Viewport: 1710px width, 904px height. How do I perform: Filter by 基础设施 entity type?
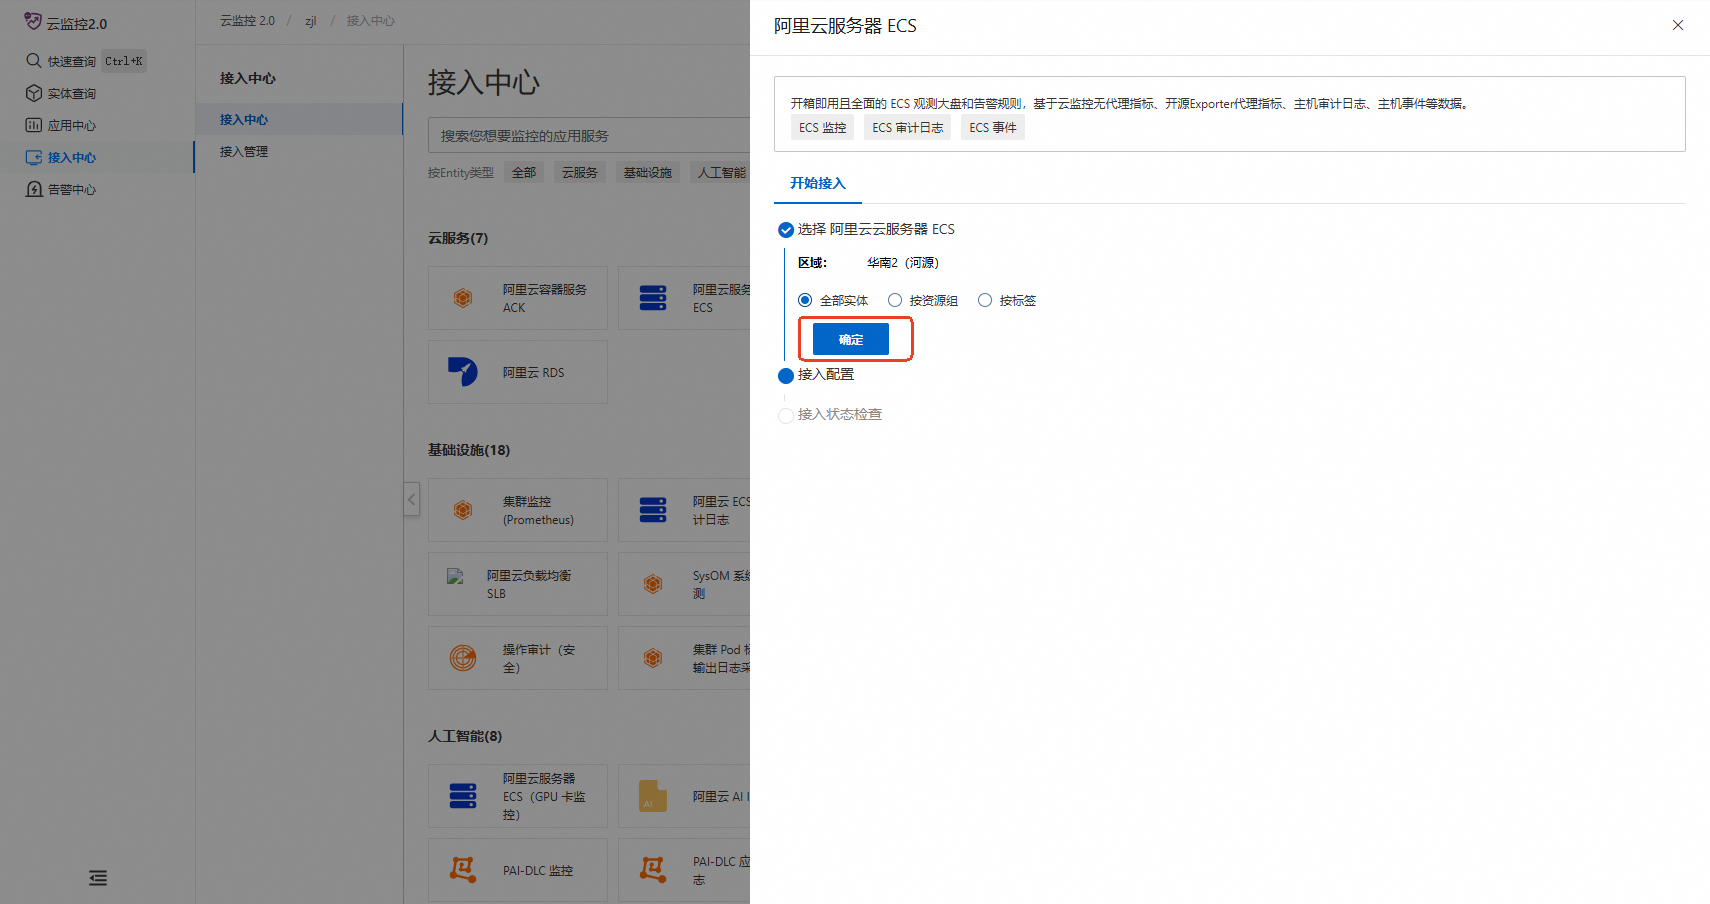[648, 172]
